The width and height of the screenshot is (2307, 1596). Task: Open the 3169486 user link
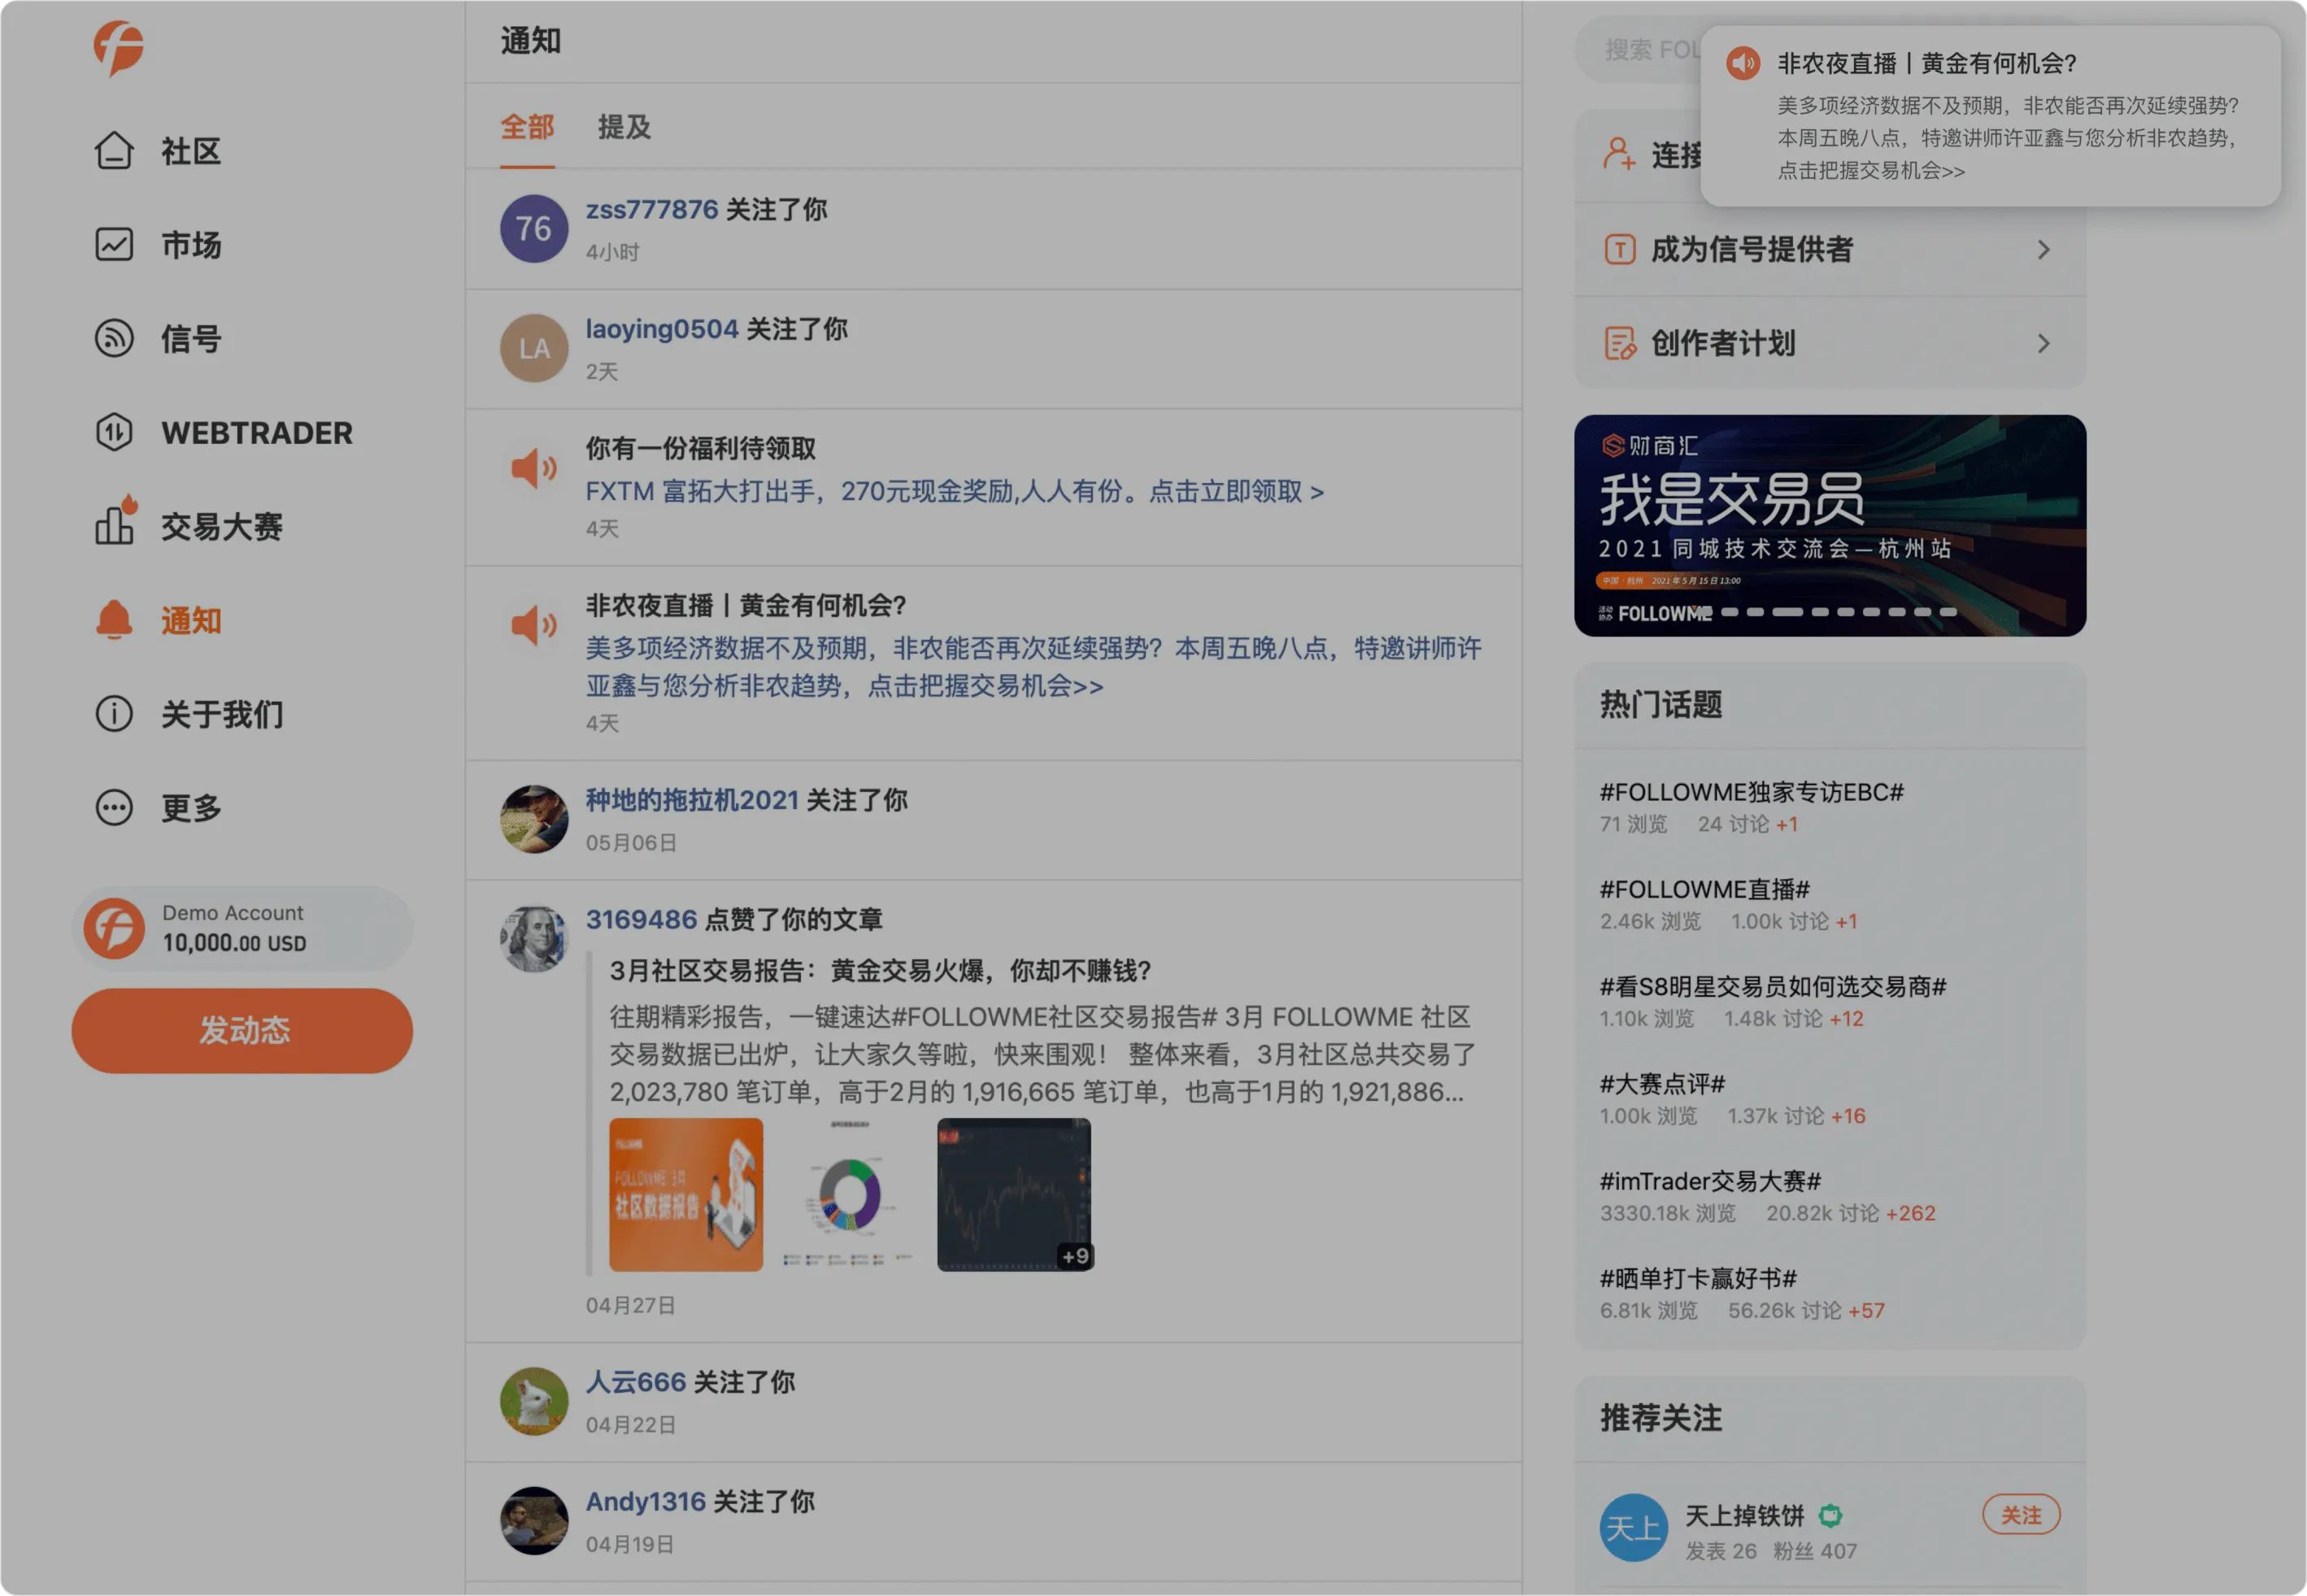point(641,919)
